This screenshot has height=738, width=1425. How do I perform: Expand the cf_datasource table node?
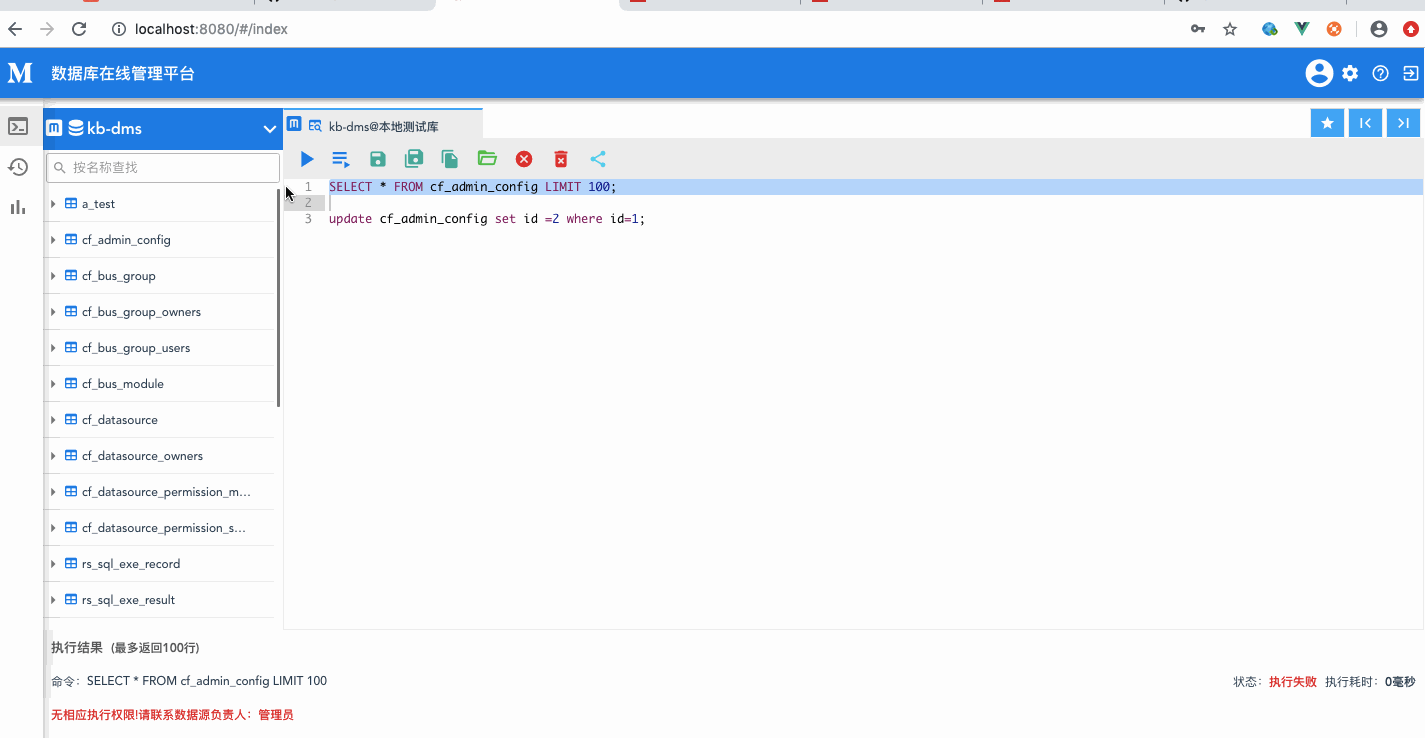[53, 420]
